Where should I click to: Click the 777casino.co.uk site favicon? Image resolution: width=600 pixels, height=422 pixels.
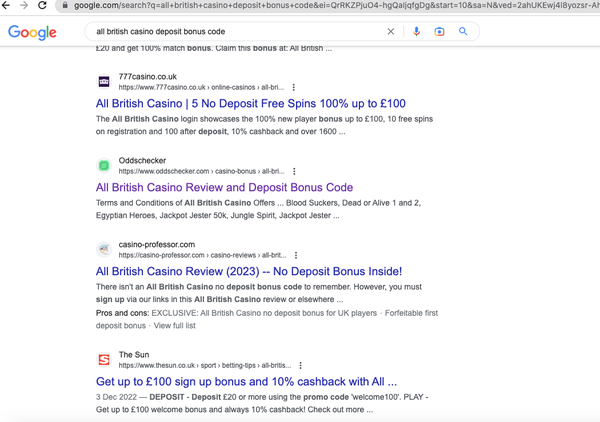[x=104, y=81]
